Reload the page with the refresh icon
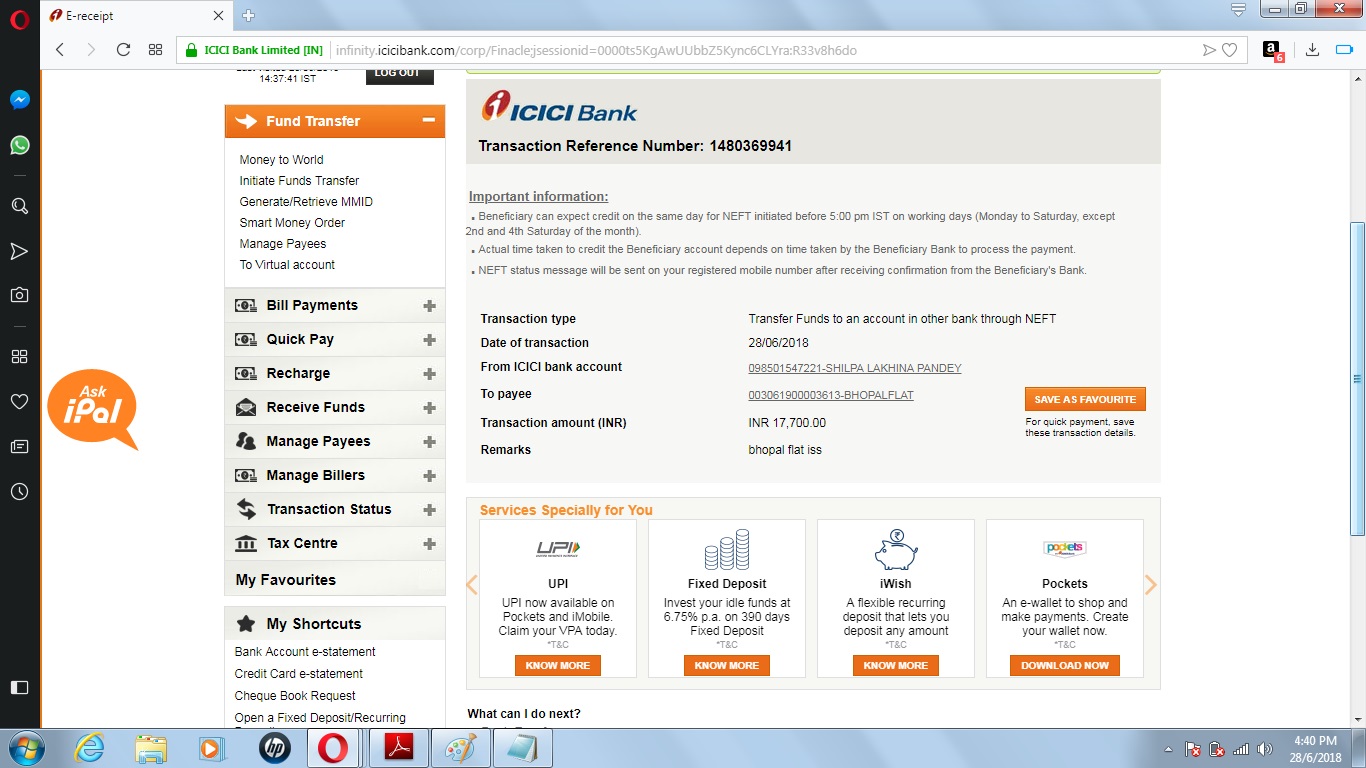The image size is (1366, 768). (x=123, y=50)
